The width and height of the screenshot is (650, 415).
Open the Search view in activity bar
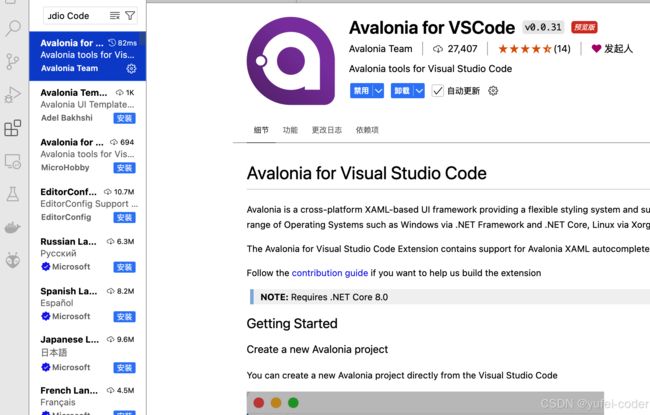pos(13,28)
